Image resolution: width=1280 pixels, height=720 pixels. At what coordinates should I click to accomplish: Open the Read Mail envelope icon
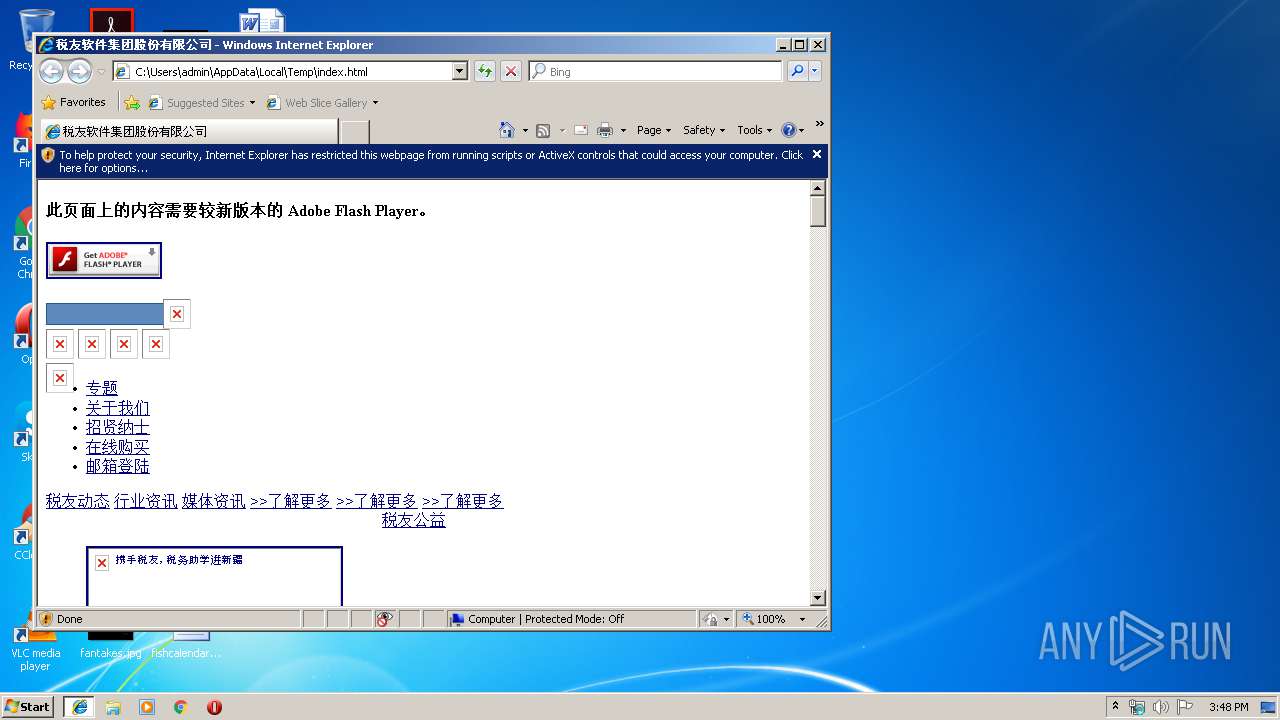pos(580,130)
